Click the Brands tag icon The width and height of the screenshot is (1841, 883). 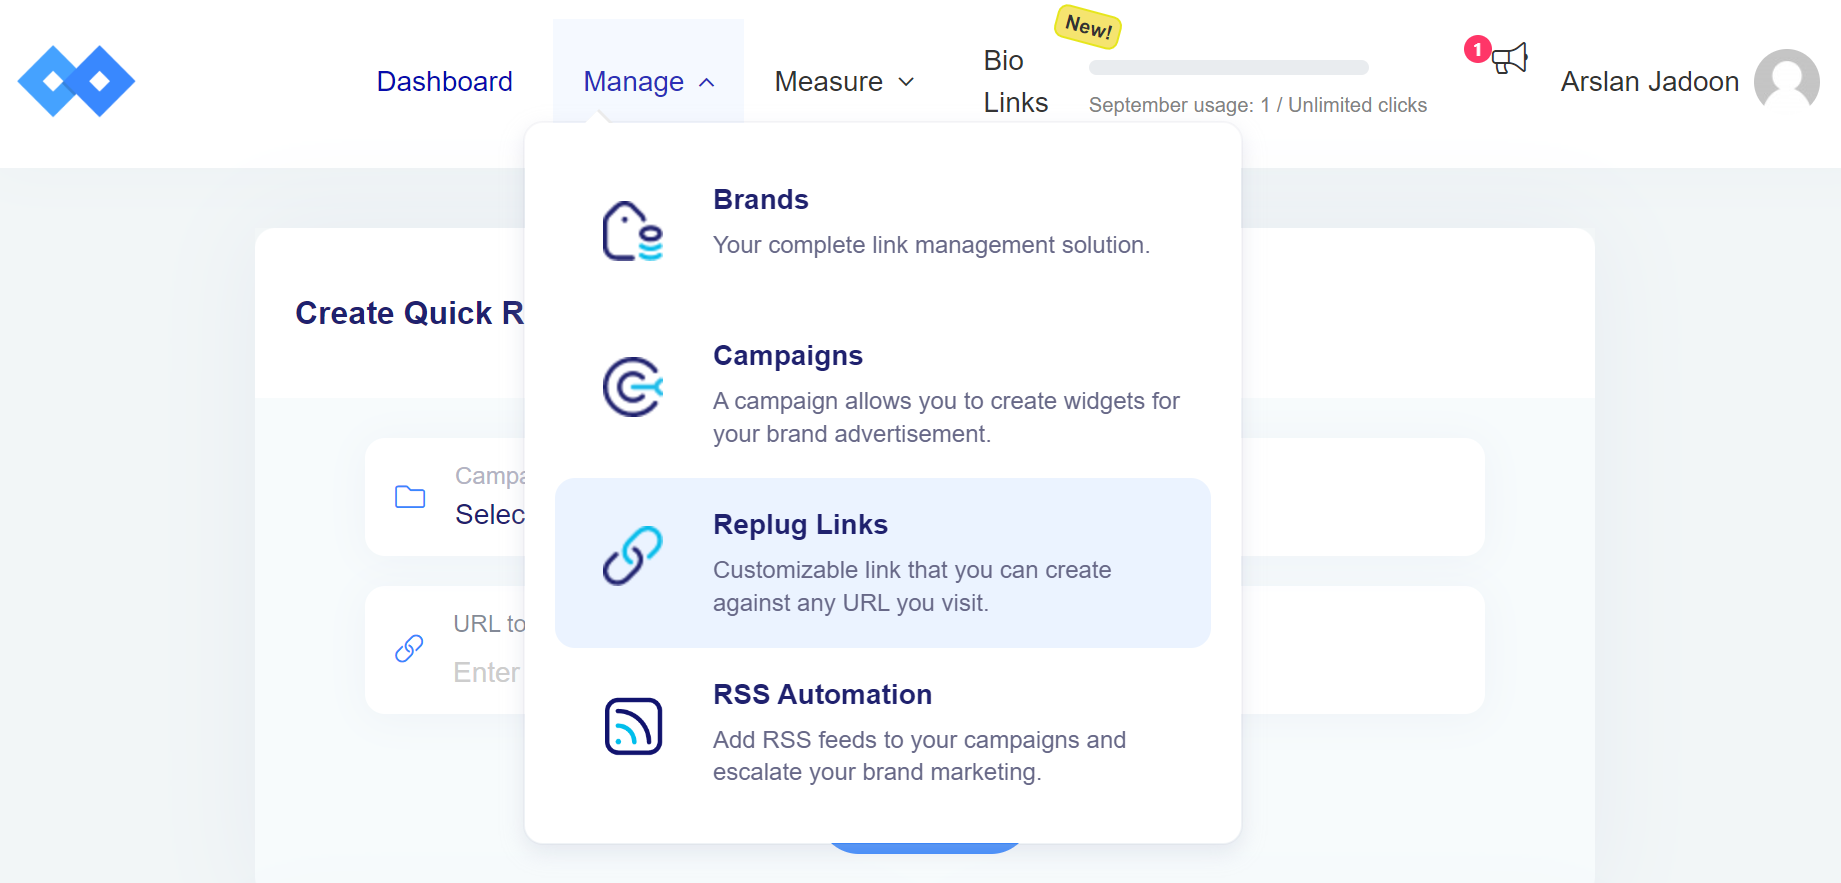pyautogui.click(x=633, y=231)
